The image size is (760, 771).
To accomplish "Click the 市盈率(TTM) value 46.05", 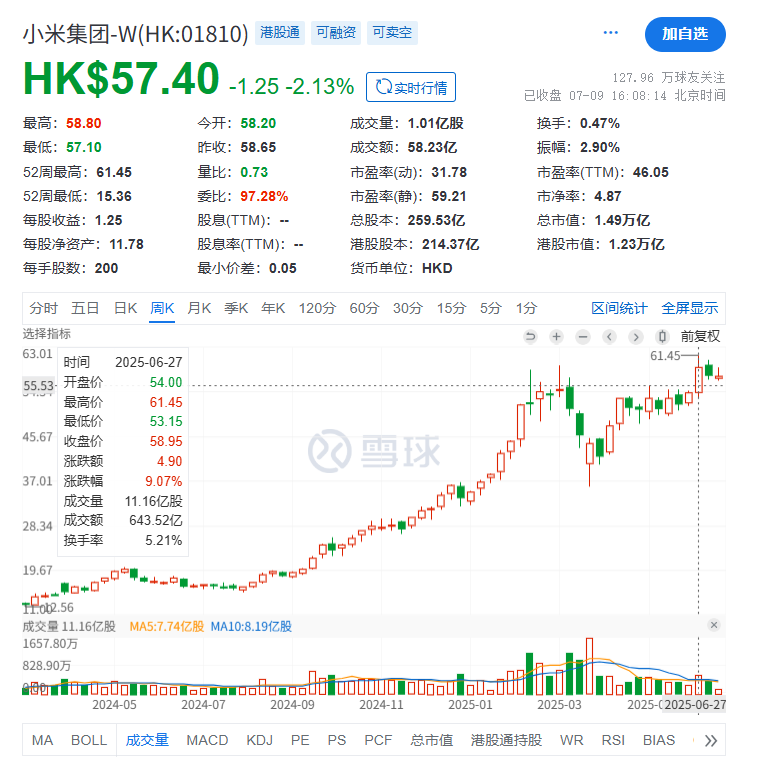I will [x=650, y=172].
